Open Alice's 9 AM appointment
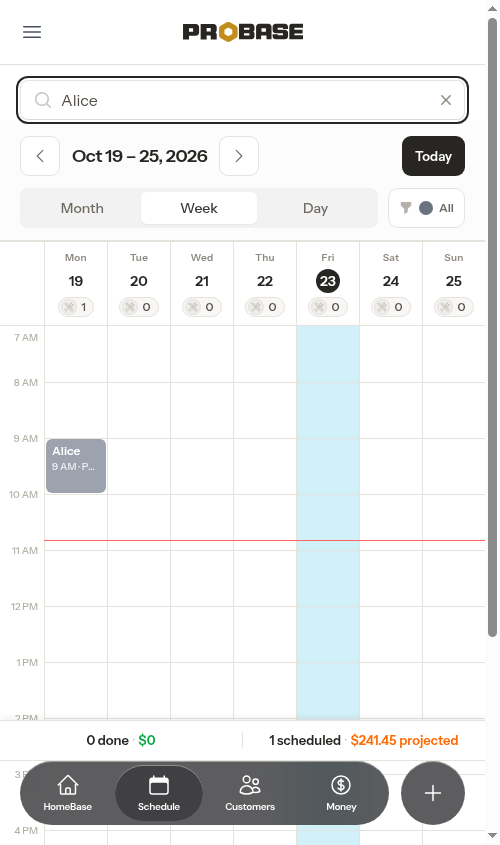This screenshot has height=845, width=500. click(x=76, y=466)
